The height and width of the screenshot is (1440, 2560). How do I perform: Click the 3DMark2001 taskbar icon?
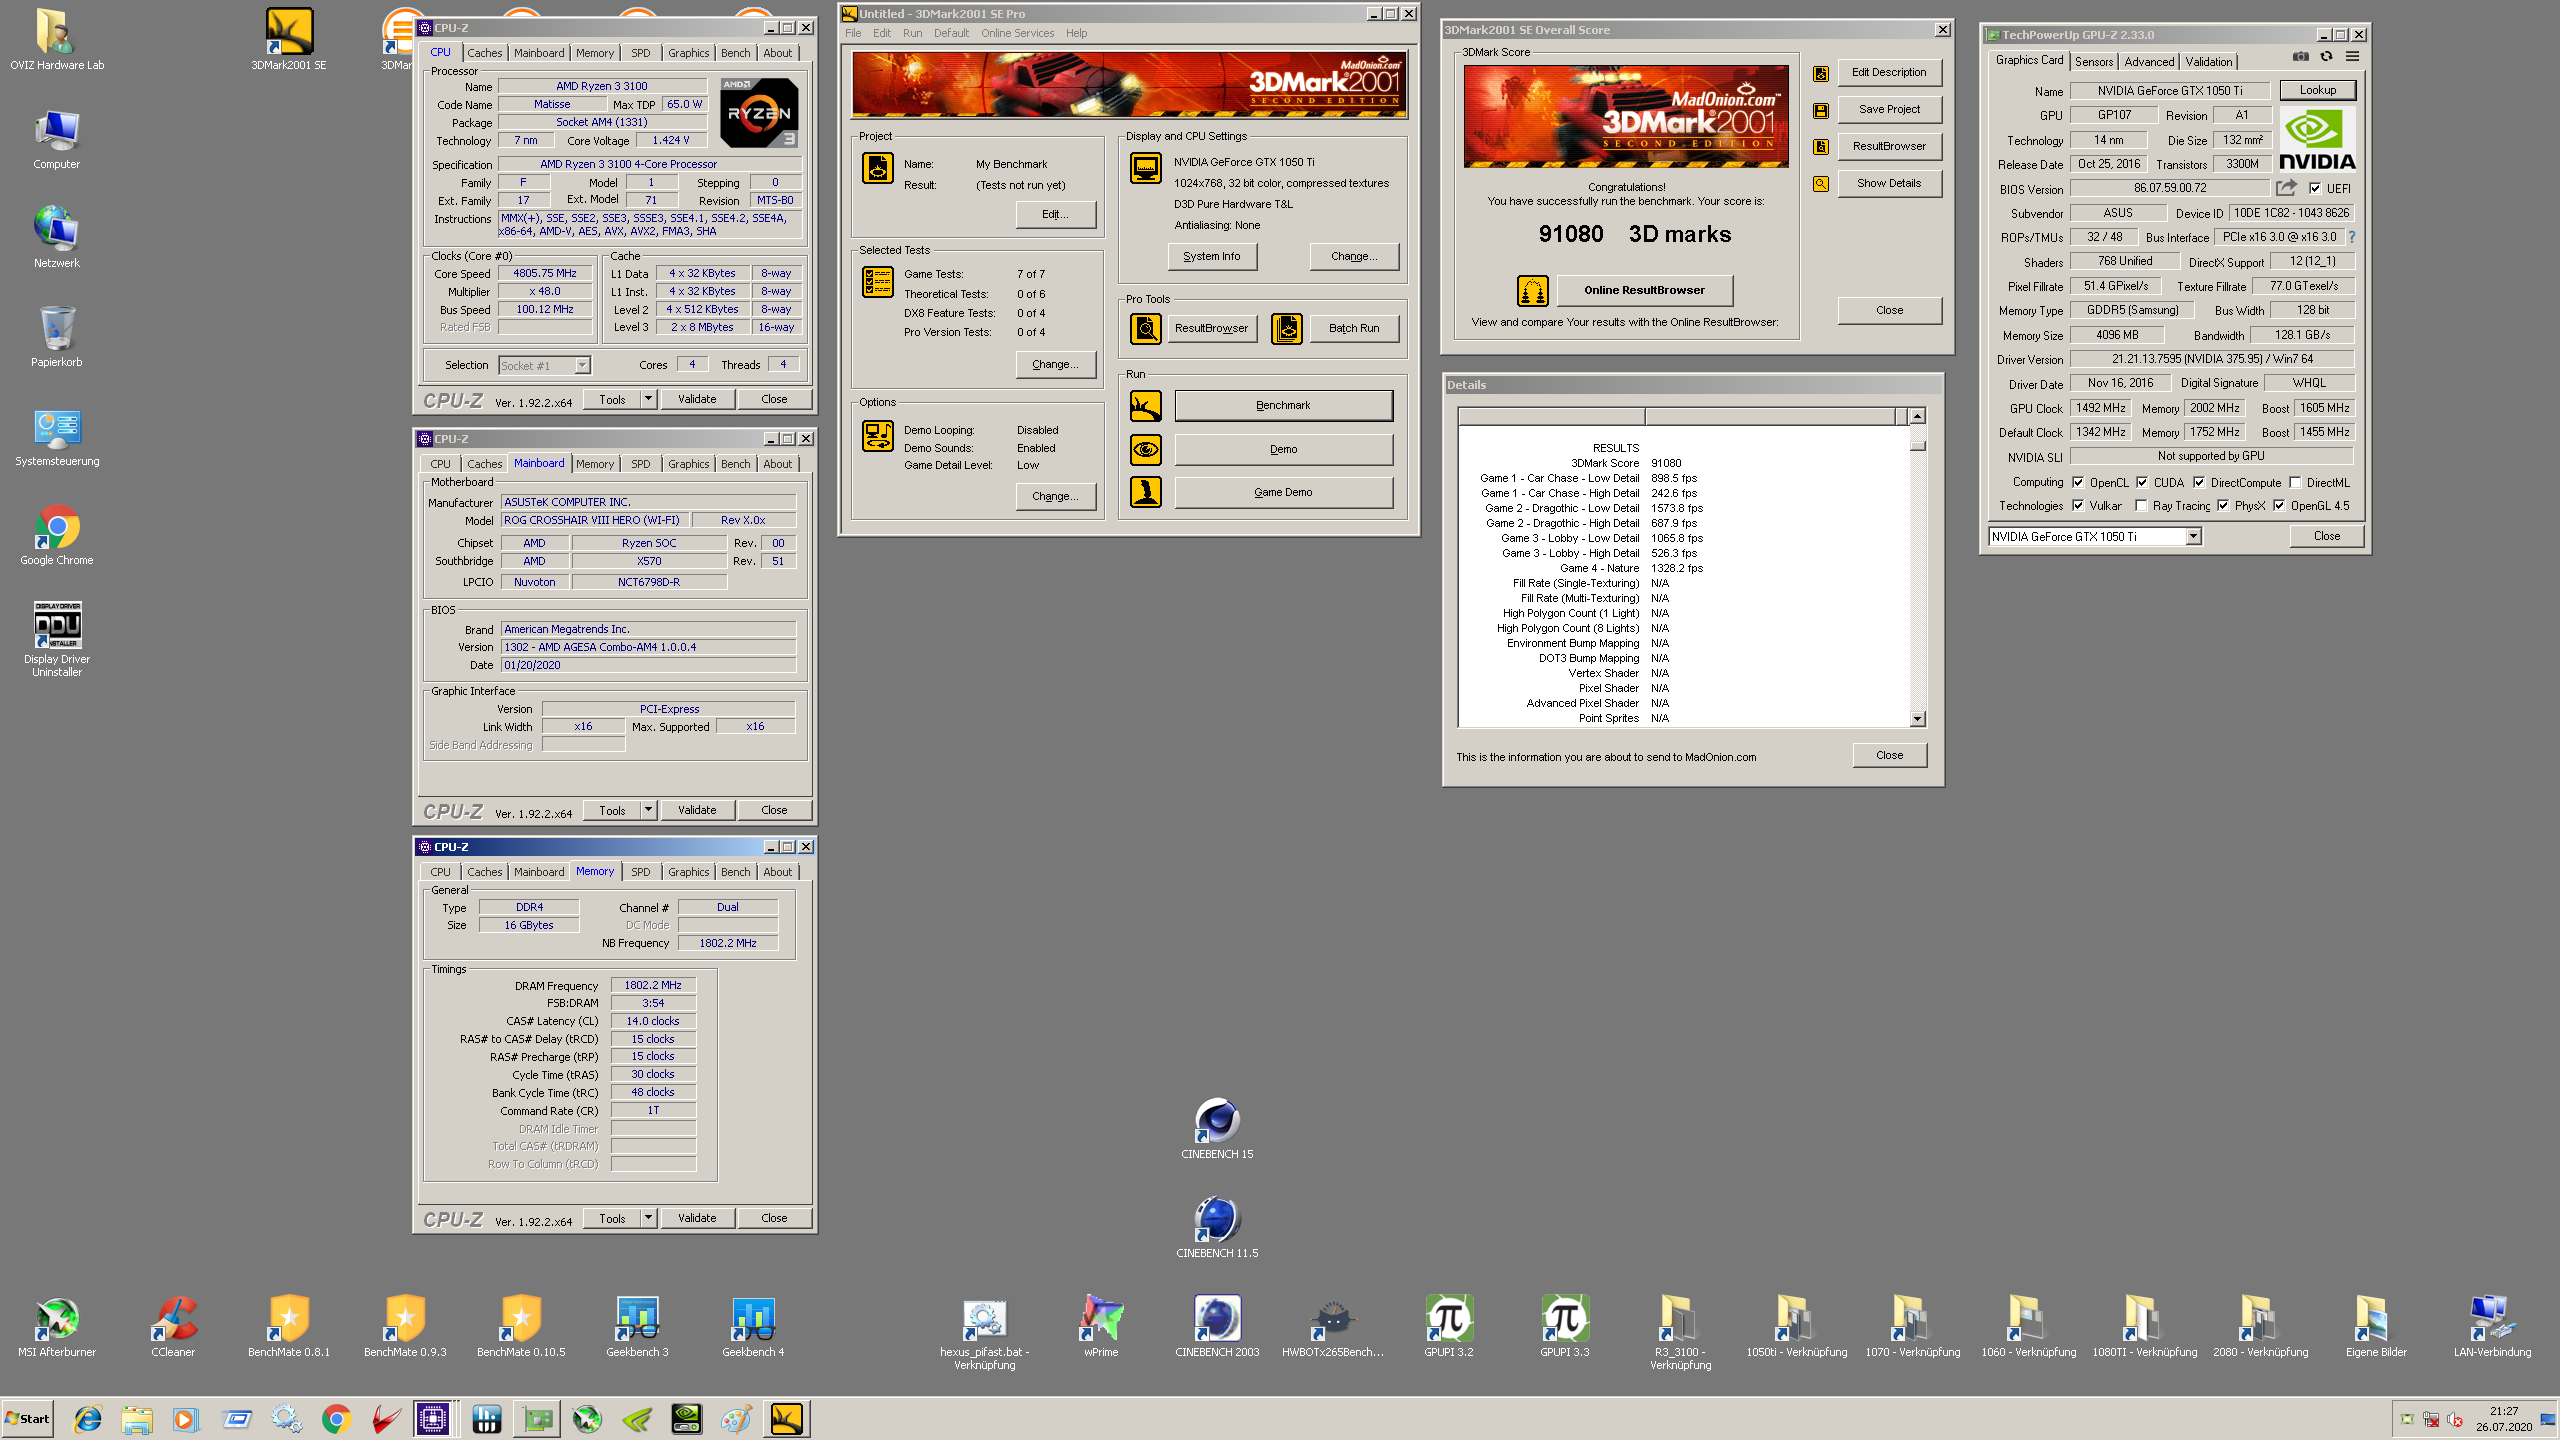[x=787, y=1419]
